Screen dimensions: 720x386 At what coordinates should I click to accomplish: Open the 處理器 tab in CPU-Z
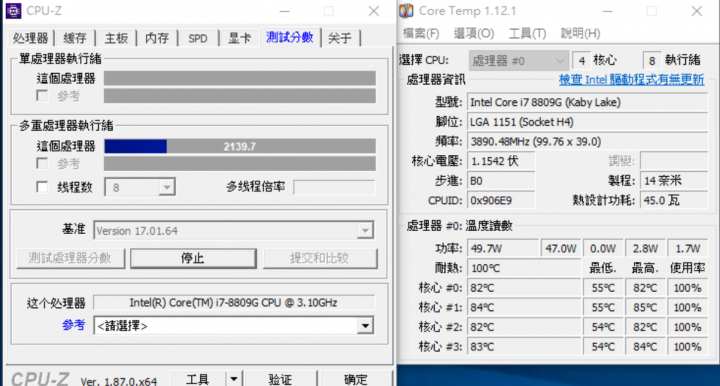coord(30,38)
